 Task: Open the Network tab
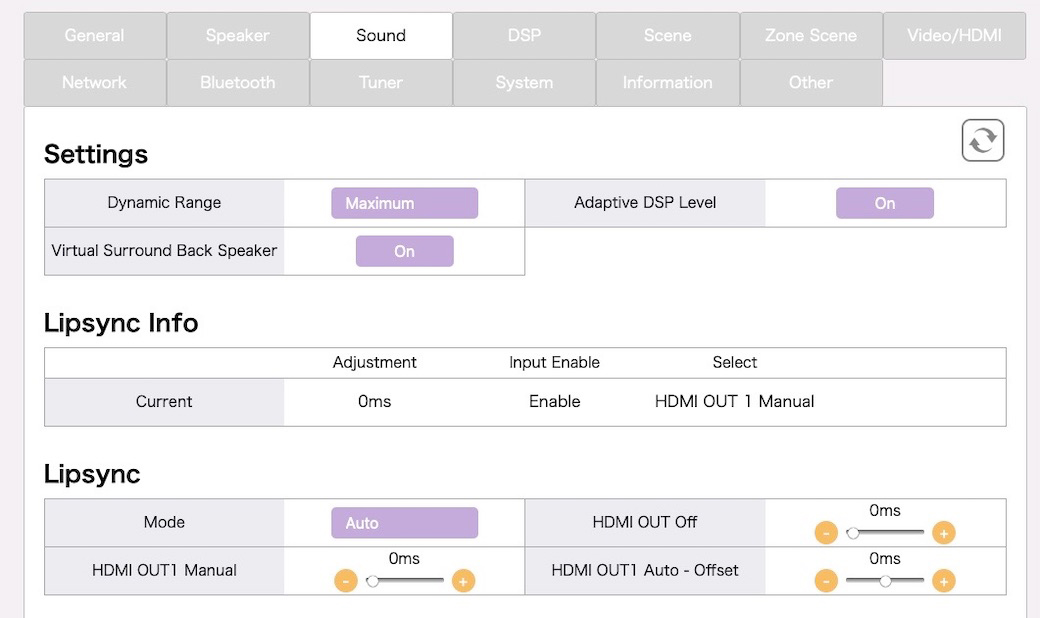[x=94, y=82]
